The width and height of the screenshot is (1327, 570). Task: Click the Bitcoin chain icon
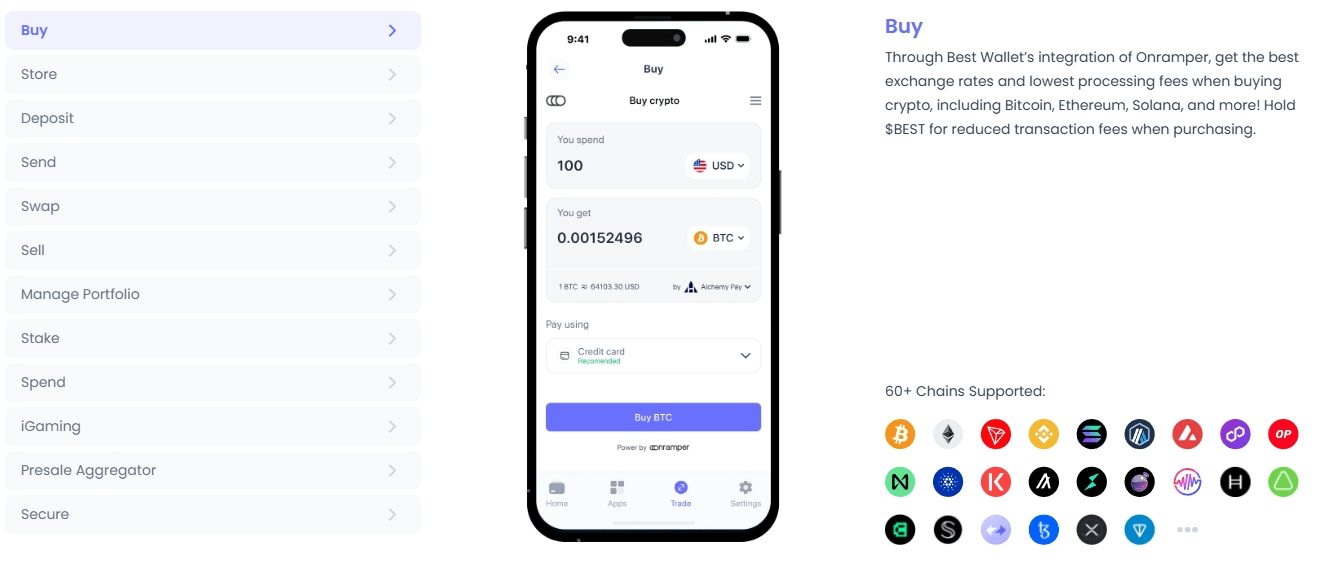coord(900,434)
